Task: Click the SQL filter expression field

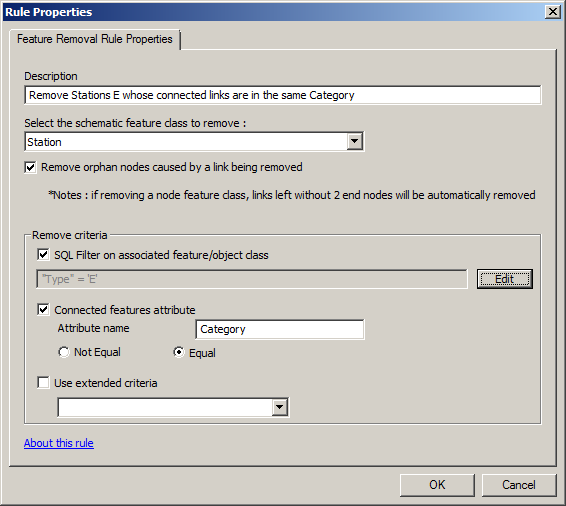Action: (x=252, y=279)
